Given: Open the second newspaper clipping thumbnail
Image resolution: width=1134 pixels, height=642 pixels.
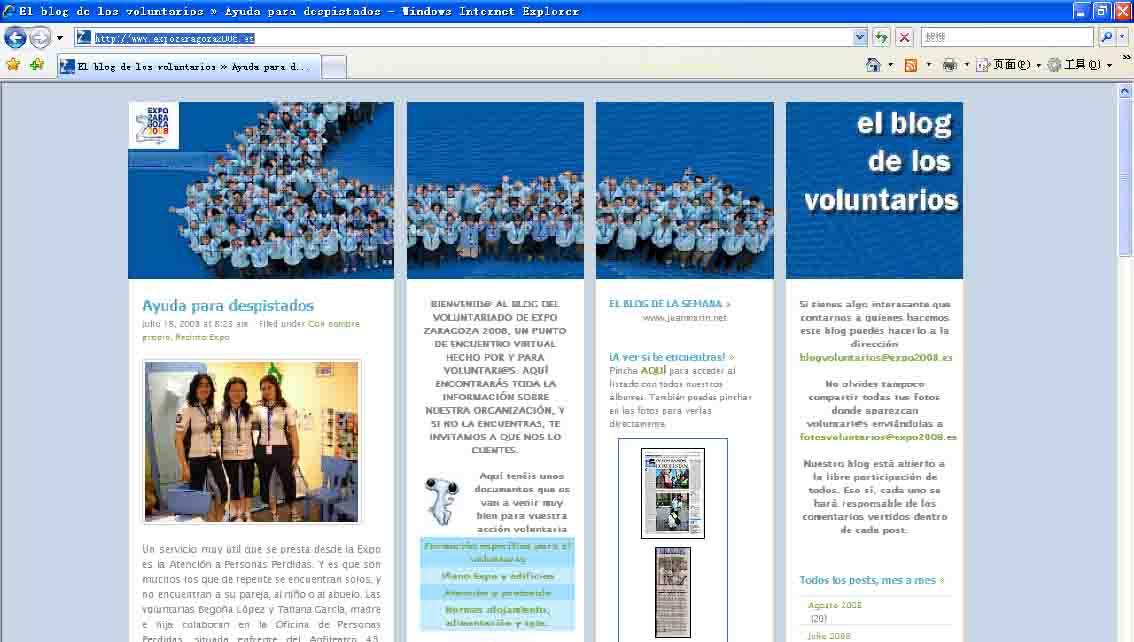Looking at the screenshot, I should tap(673, 592).
